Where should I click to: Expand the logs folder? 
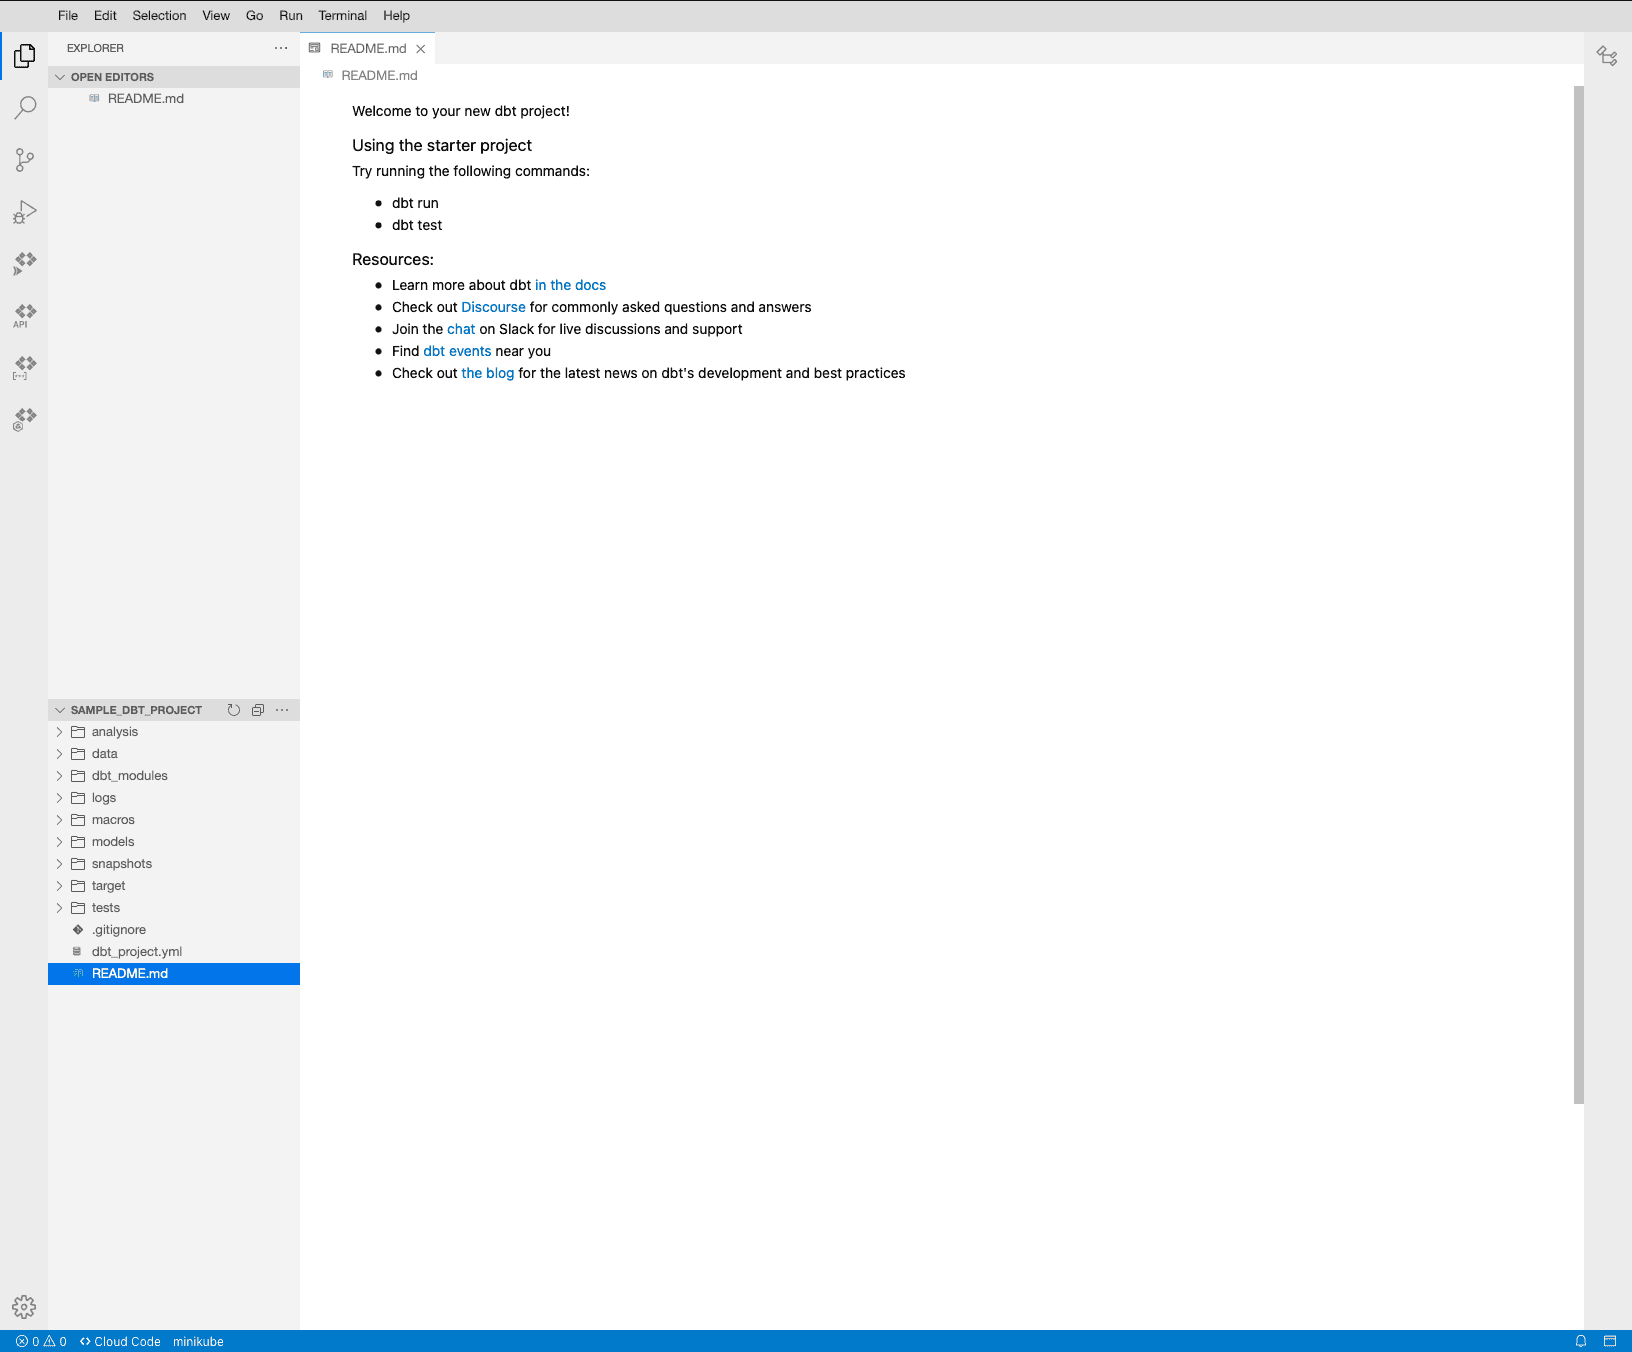(174, 798)
